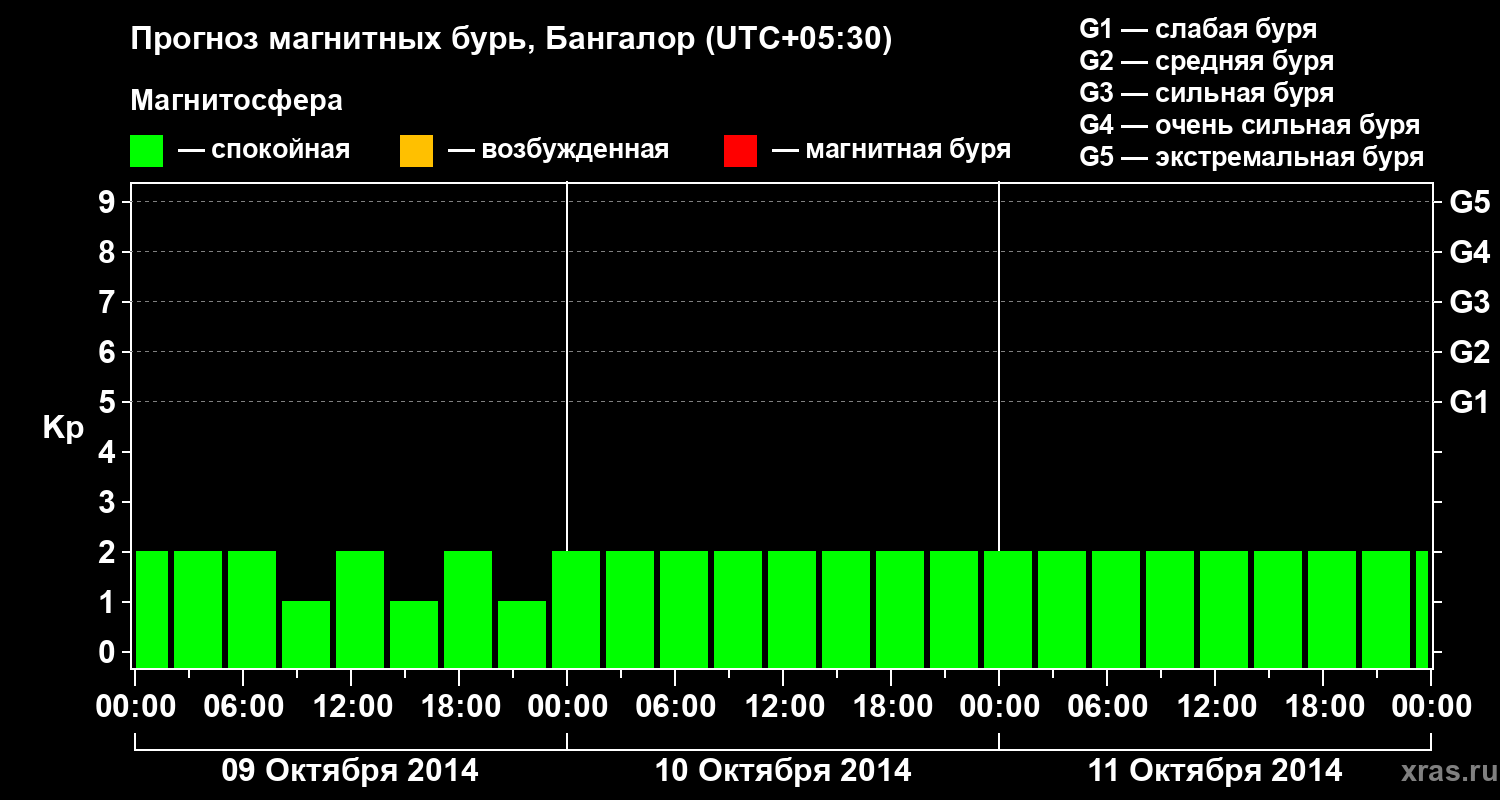
Task: Click the '11 Октября 2014' date label
Action: pyautogui.click(x=1215, y=771)
